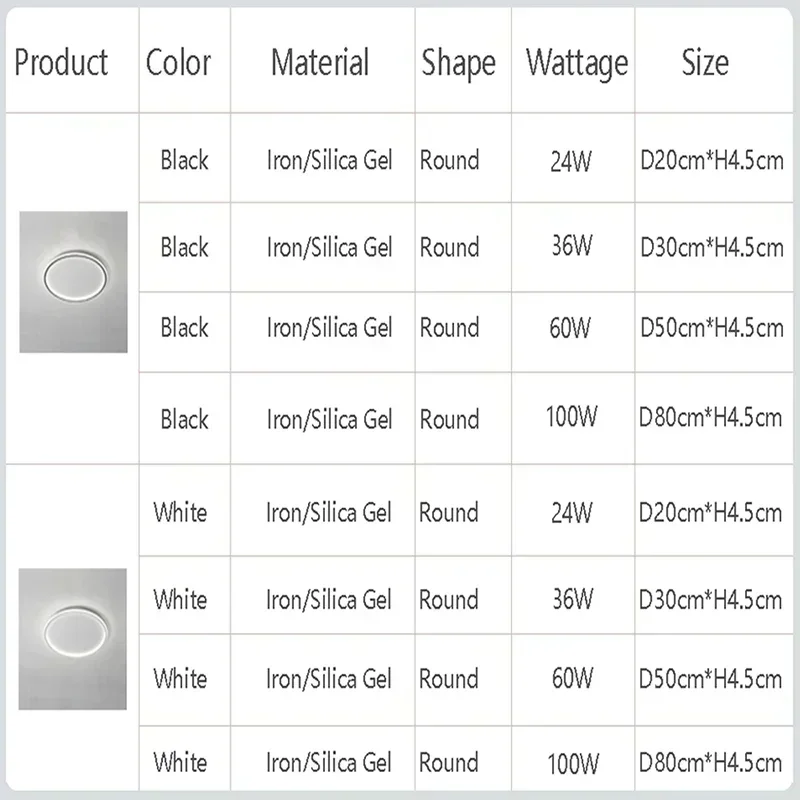Screen dimensions: 800x800
Task: Click the white ceiling light product thumbnail
Action: (x=72, y=639)
